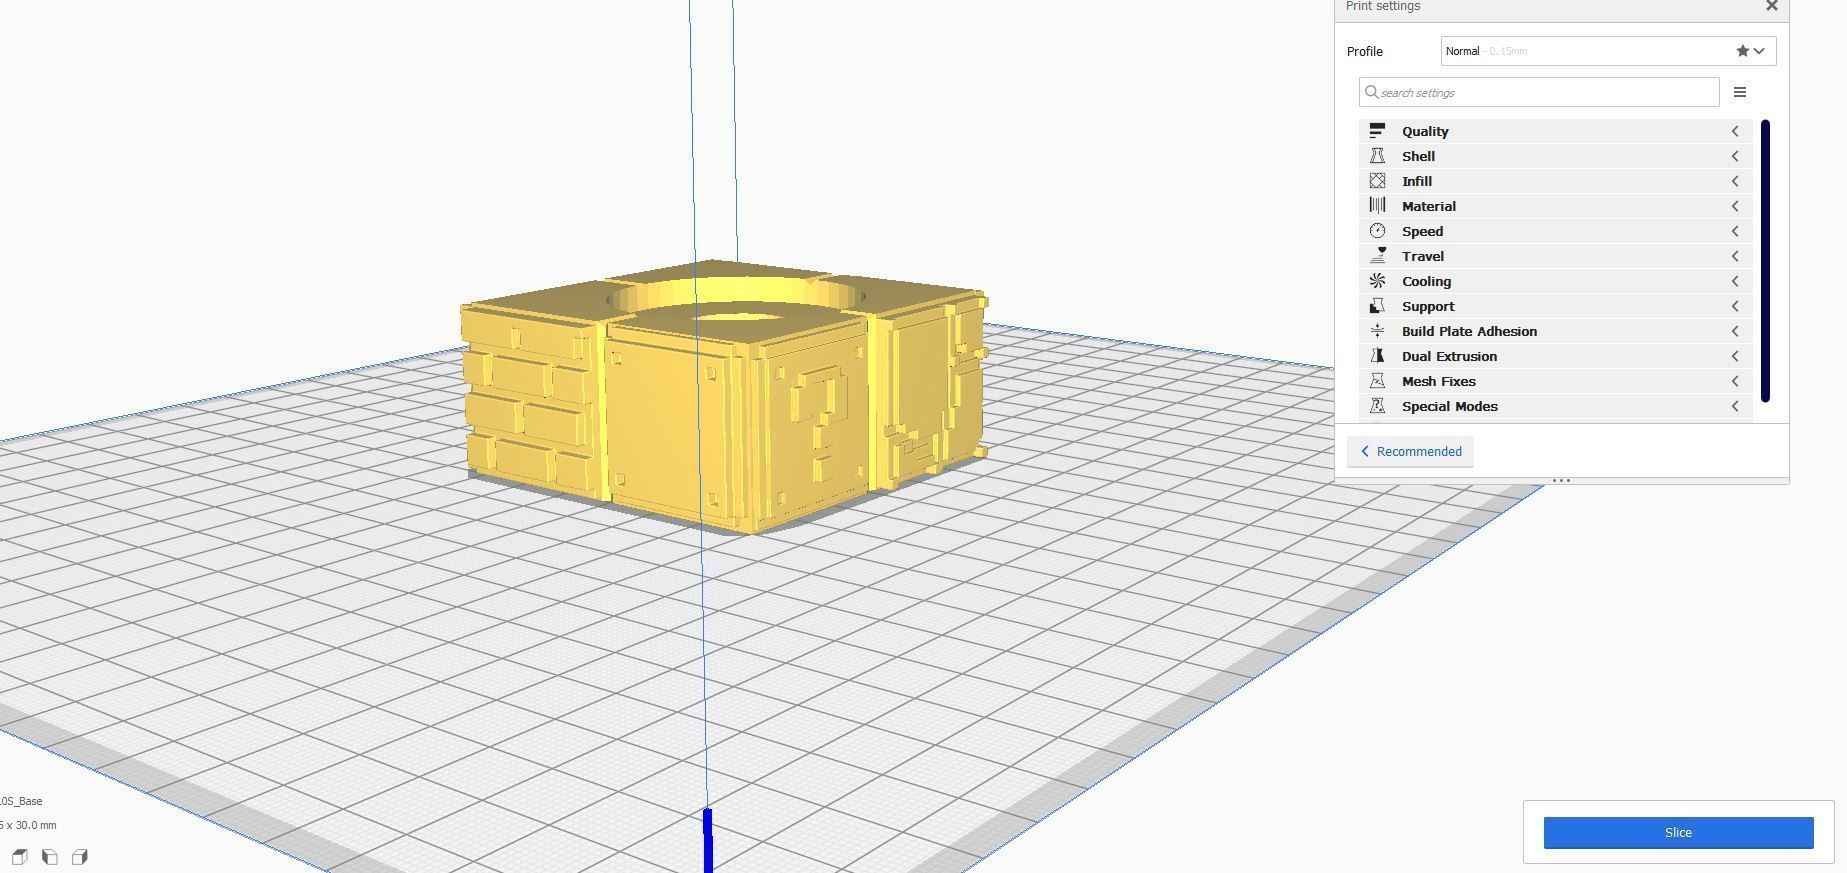The width and height of the screenshot is (1847, 873).
Task: Switch to second view cube icon
Action: [49, 857]
